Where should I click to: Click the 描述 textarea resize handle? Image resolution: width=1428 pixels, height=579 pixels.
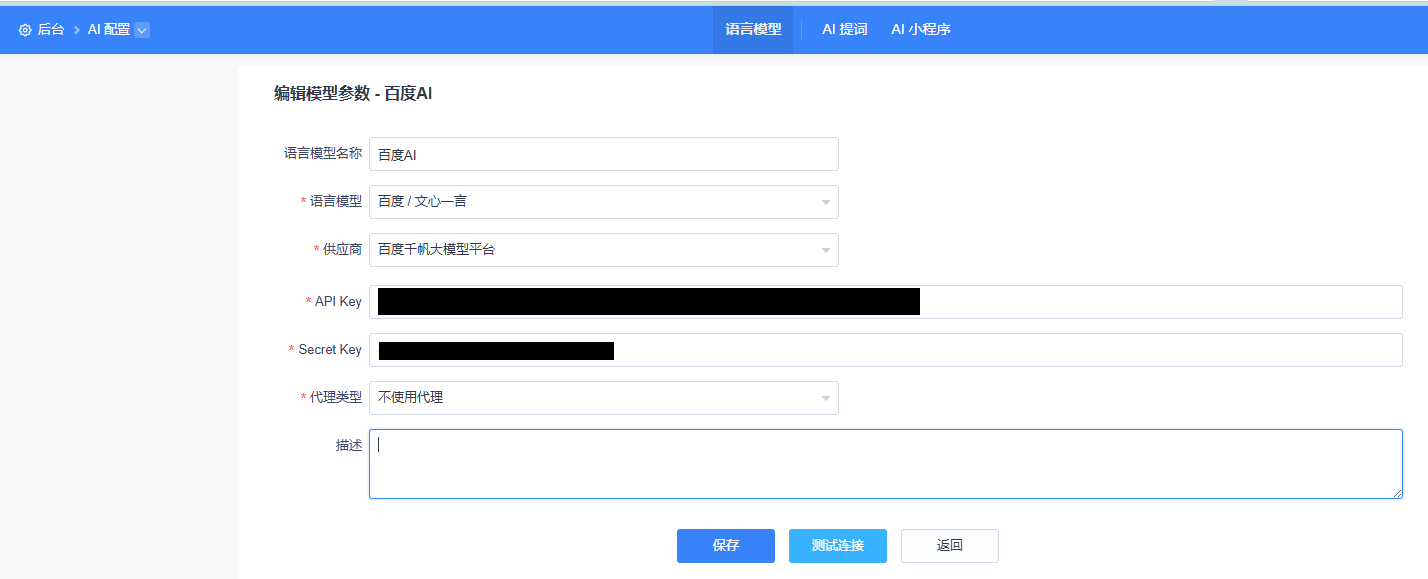(1397, 493)
